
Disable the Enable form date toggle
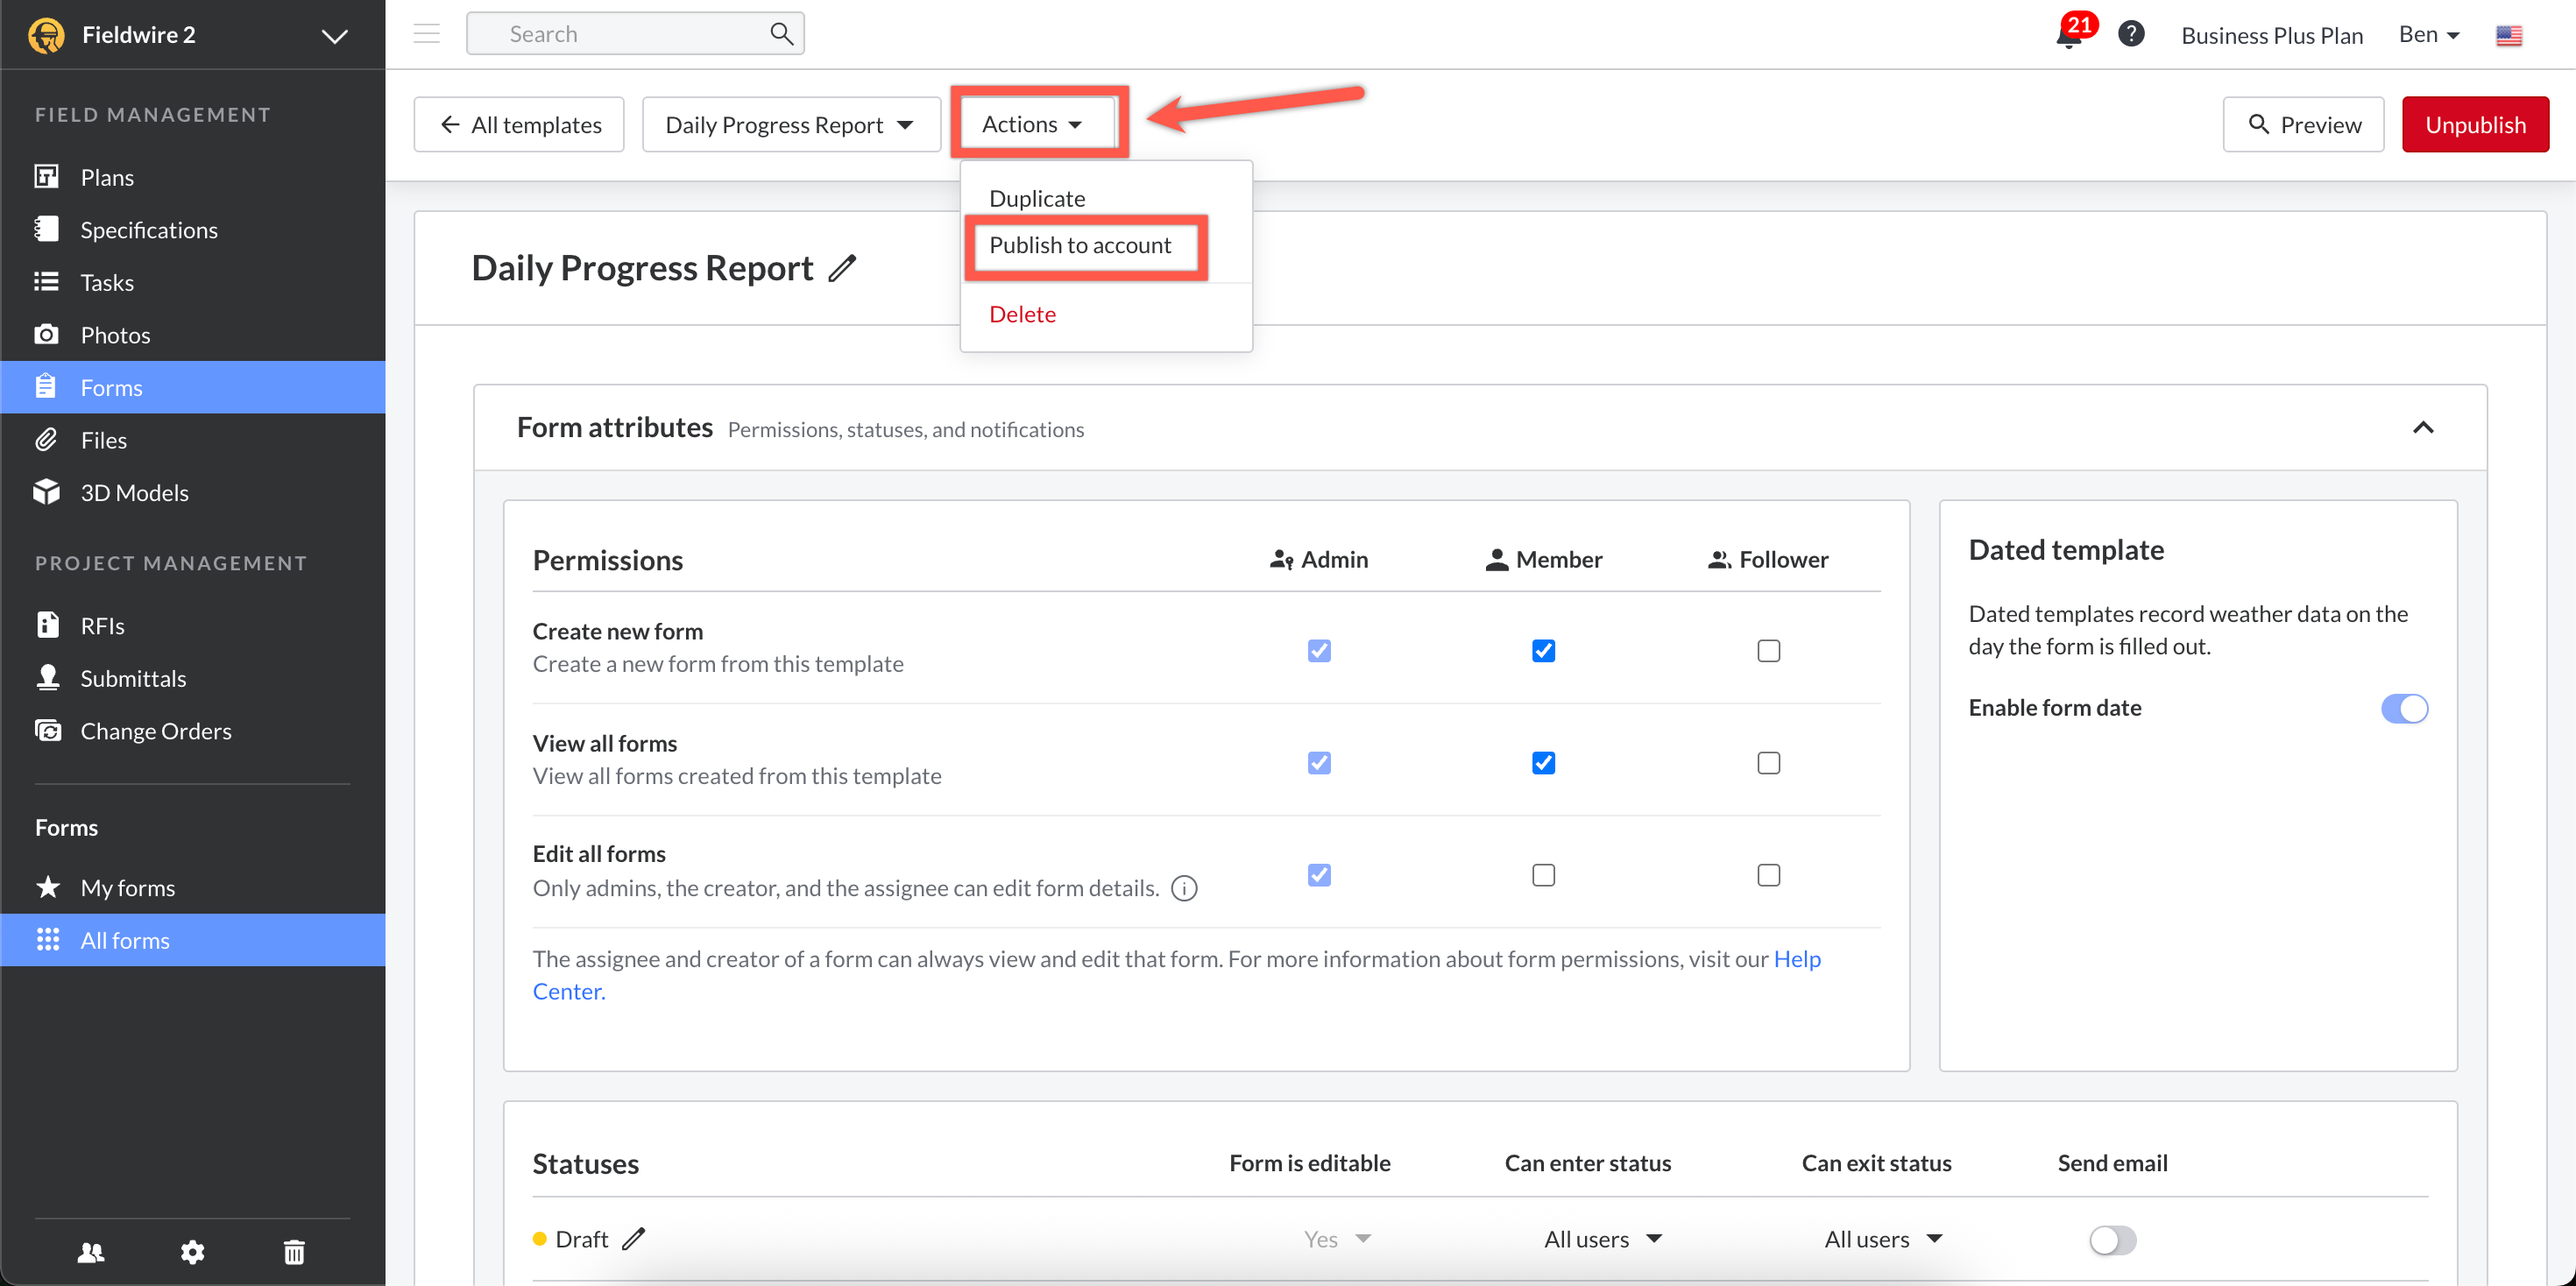coord(2404,708)
